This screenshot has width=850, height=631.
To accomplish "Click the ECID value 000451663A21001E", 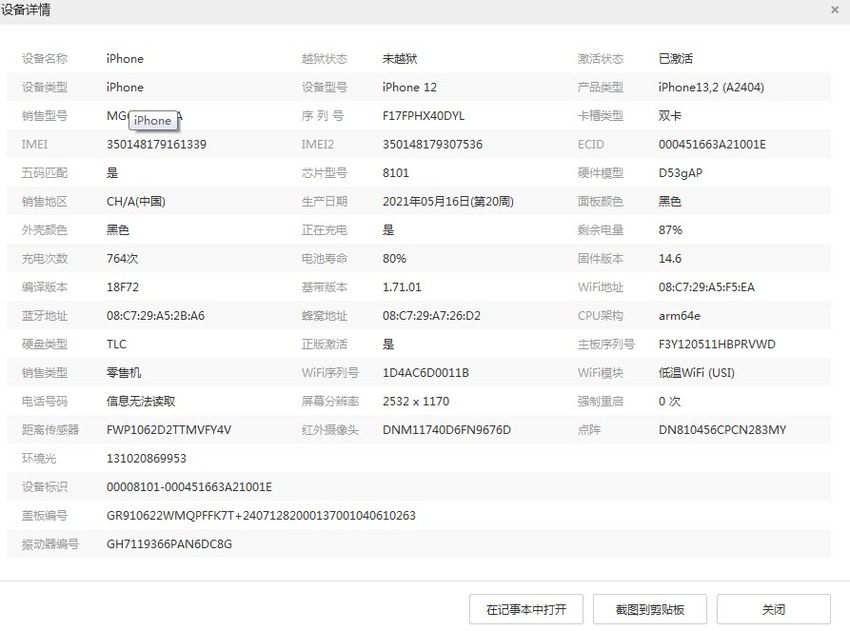I will coord(712,144).
